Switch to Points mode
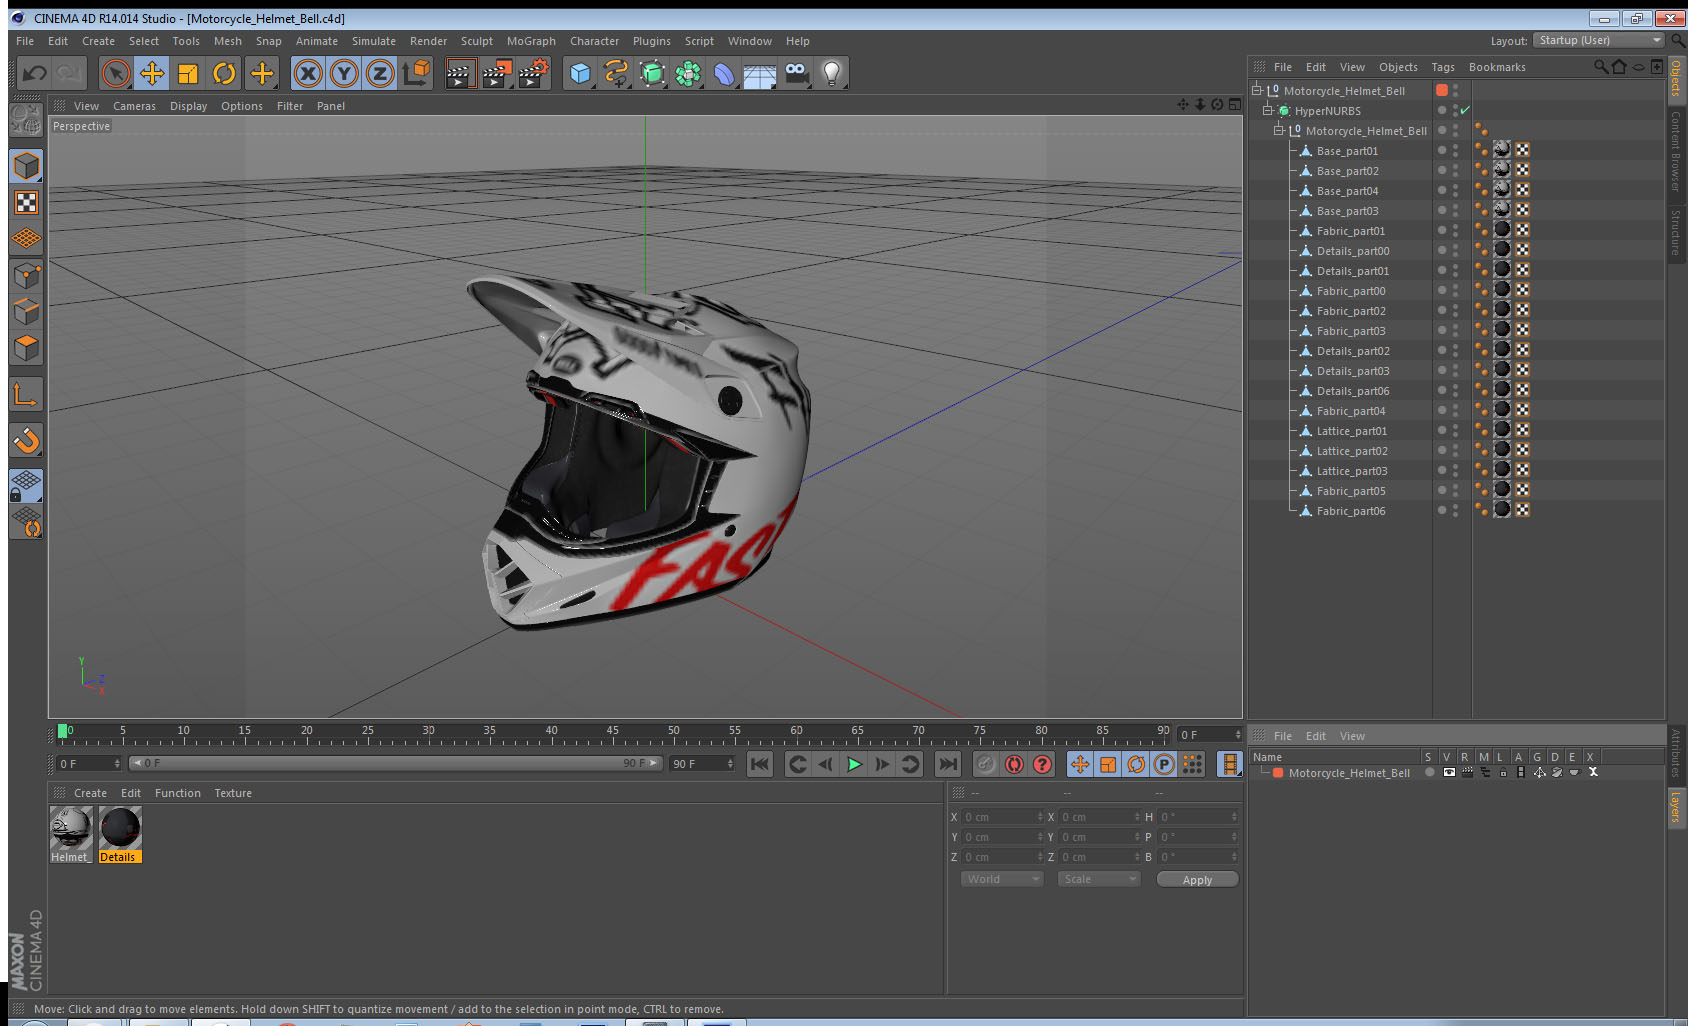 (26, 276)
